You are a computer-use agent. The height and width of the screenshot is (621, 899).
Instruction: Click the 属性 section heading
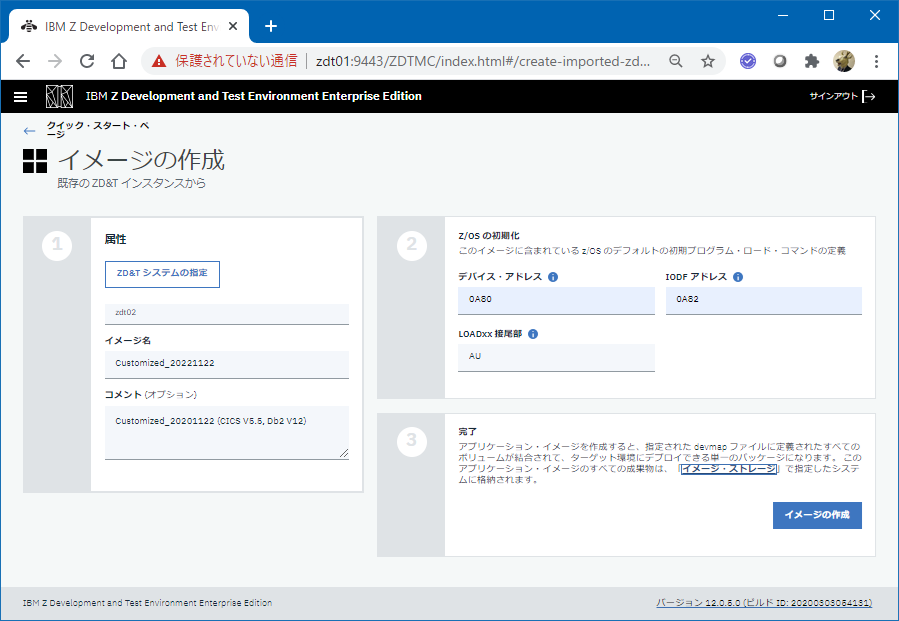pyautogui.click(x=115, y=239)
